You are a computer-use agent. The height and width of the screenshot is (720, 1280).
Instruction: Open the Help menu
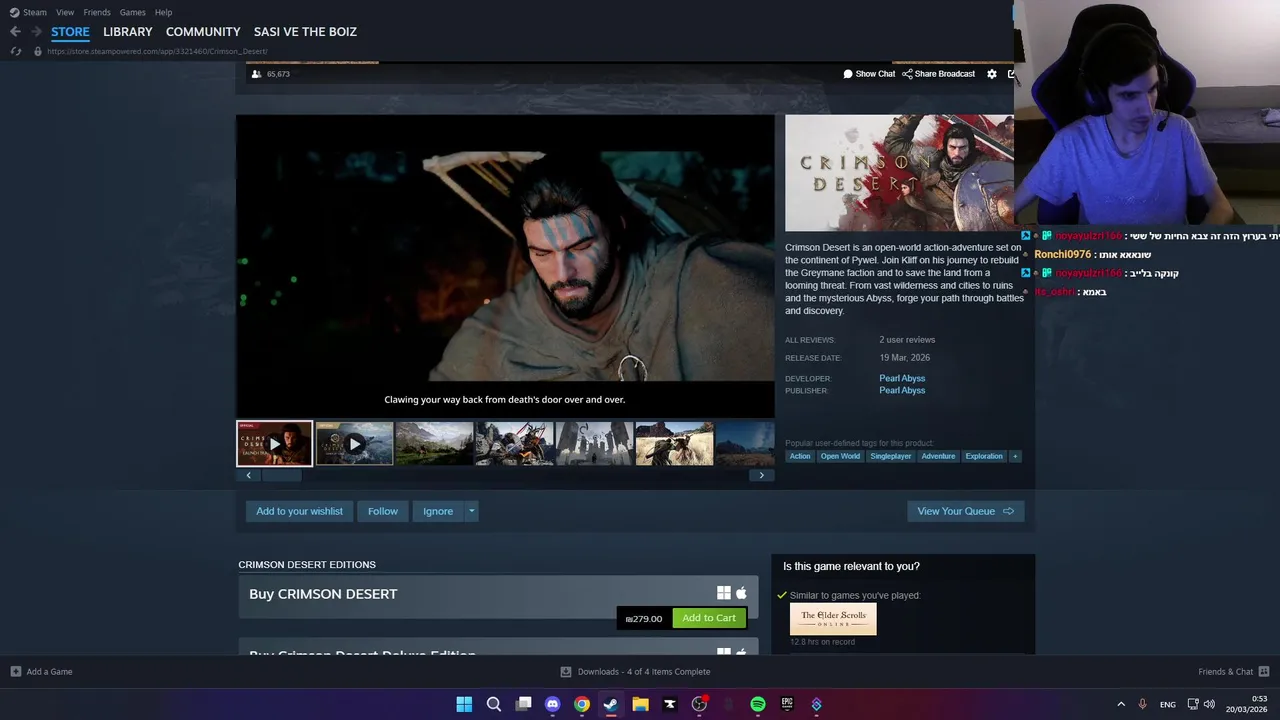click(163, 12)
